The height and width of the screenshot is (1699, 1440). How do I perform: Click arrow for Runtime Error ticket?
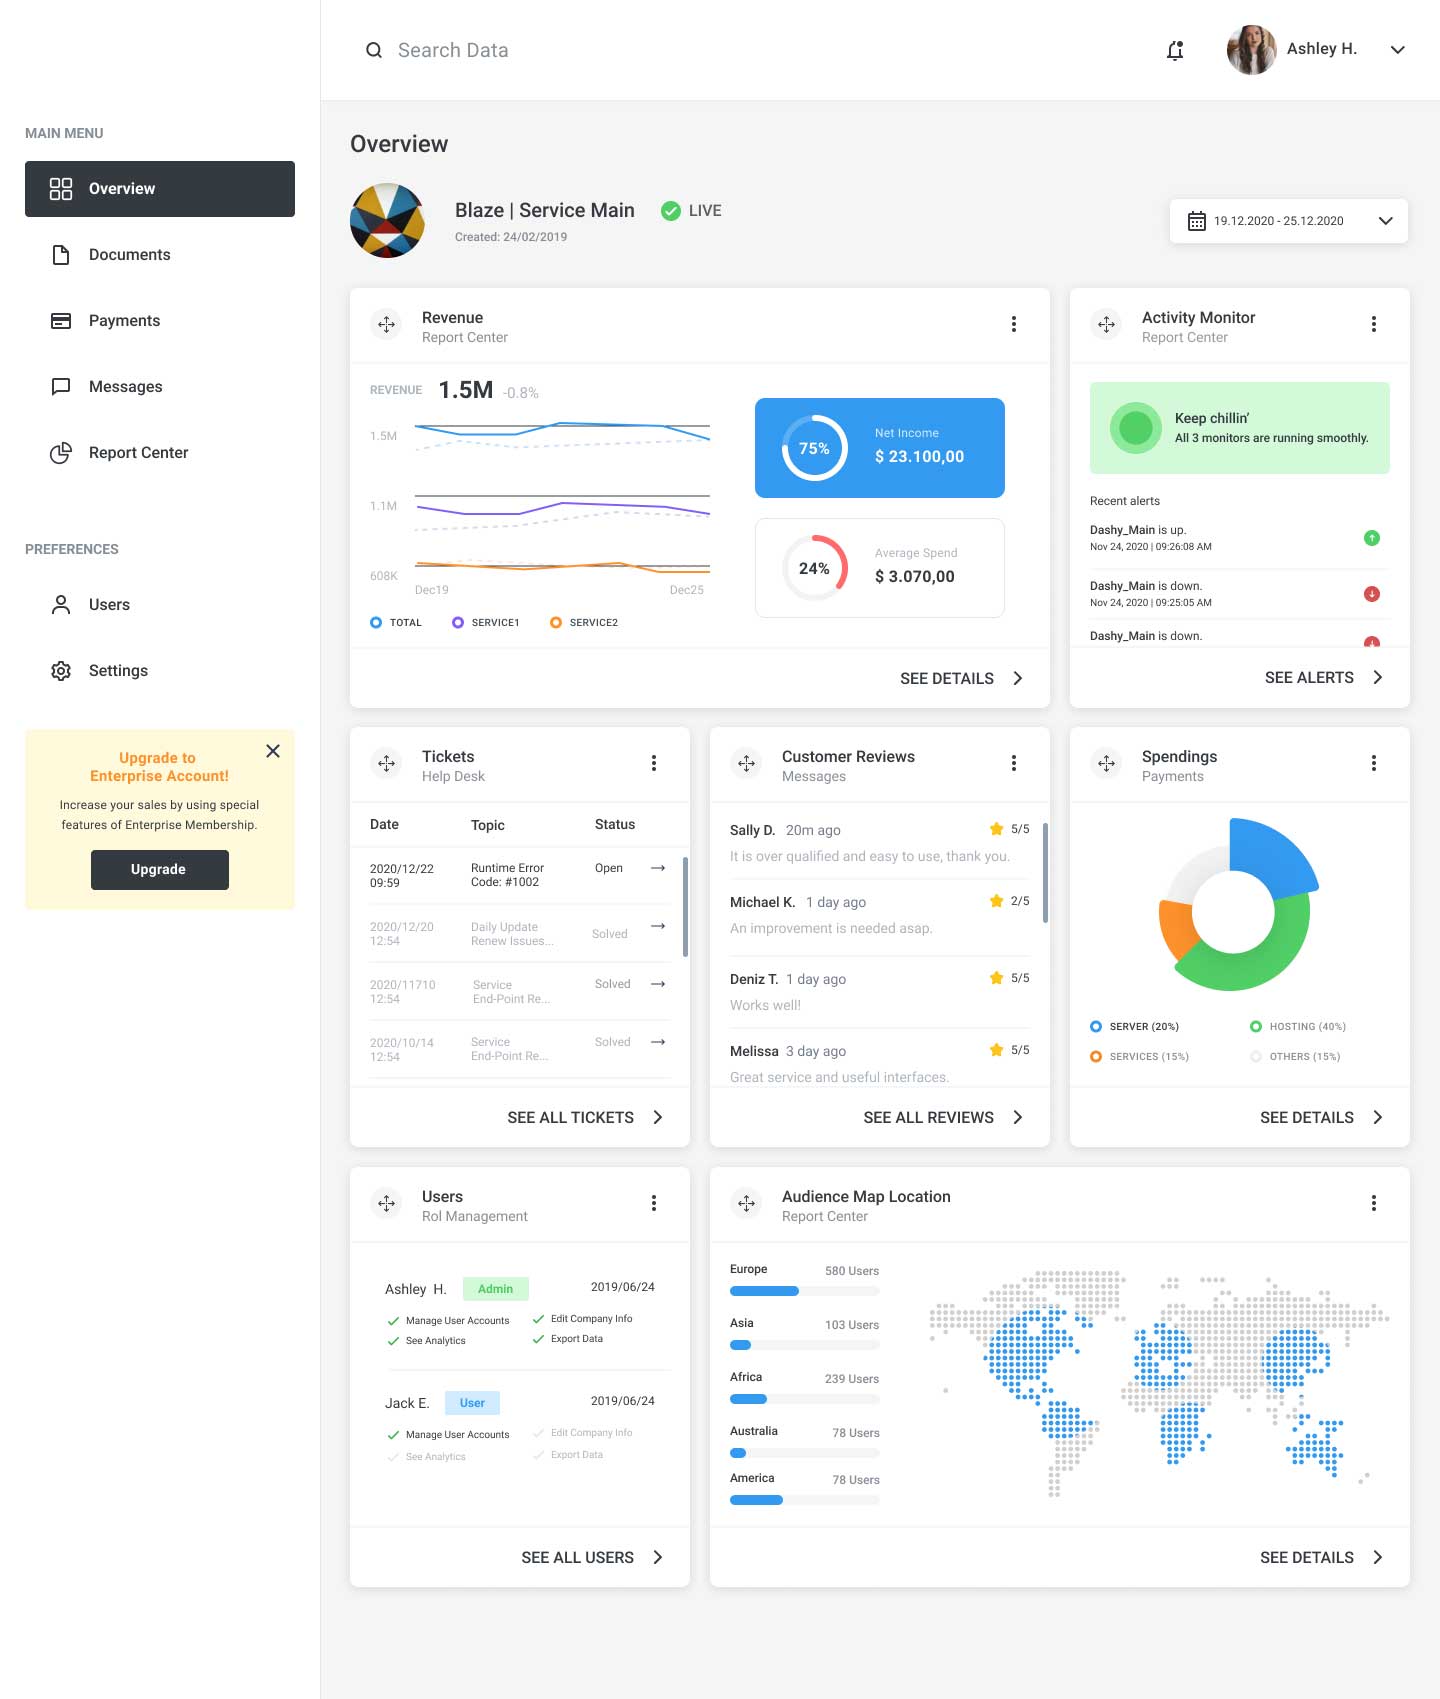point(657,868)
